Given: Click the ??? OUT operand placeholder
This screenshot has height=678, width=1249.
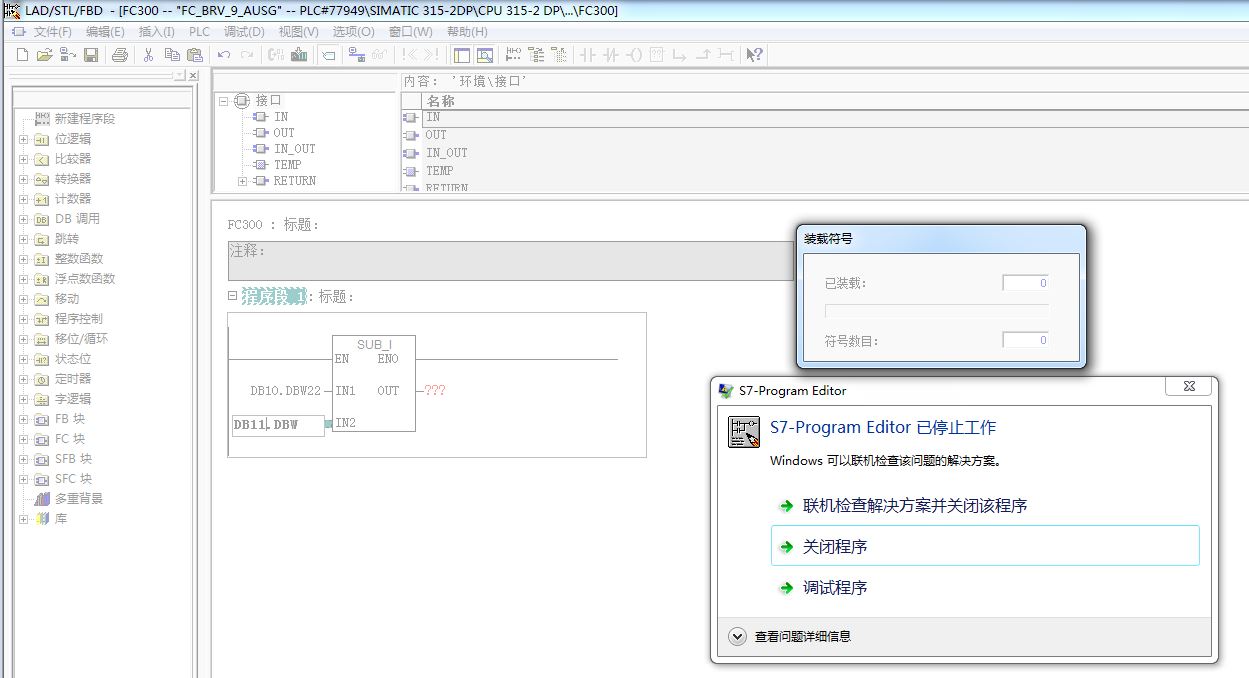Looking at the screenshot, I should tap(435, 391).
